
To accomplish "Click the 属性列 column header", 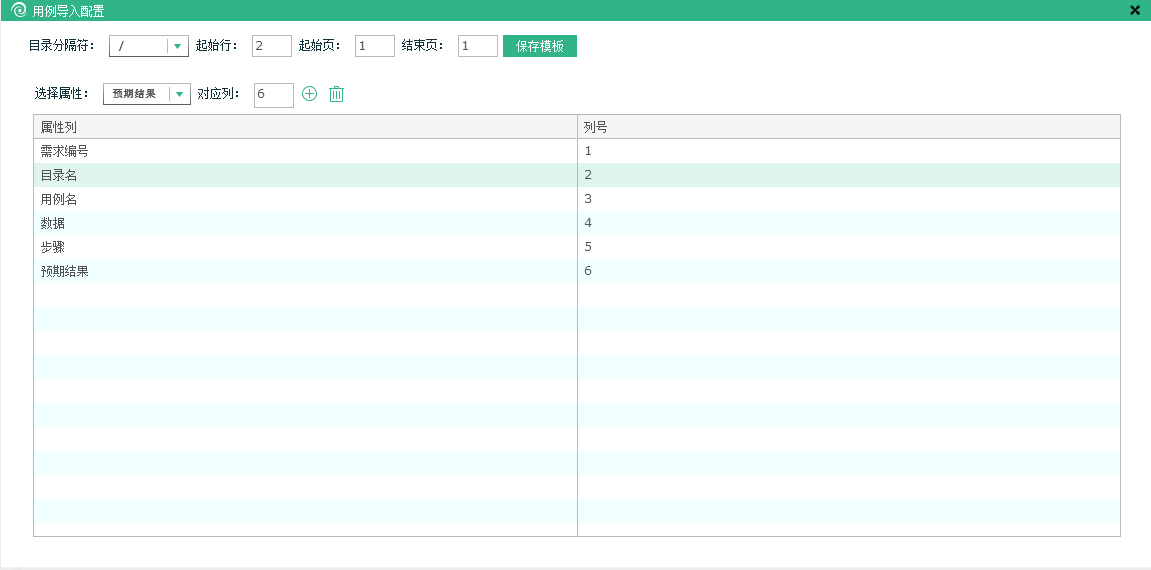I will (305, 127).
